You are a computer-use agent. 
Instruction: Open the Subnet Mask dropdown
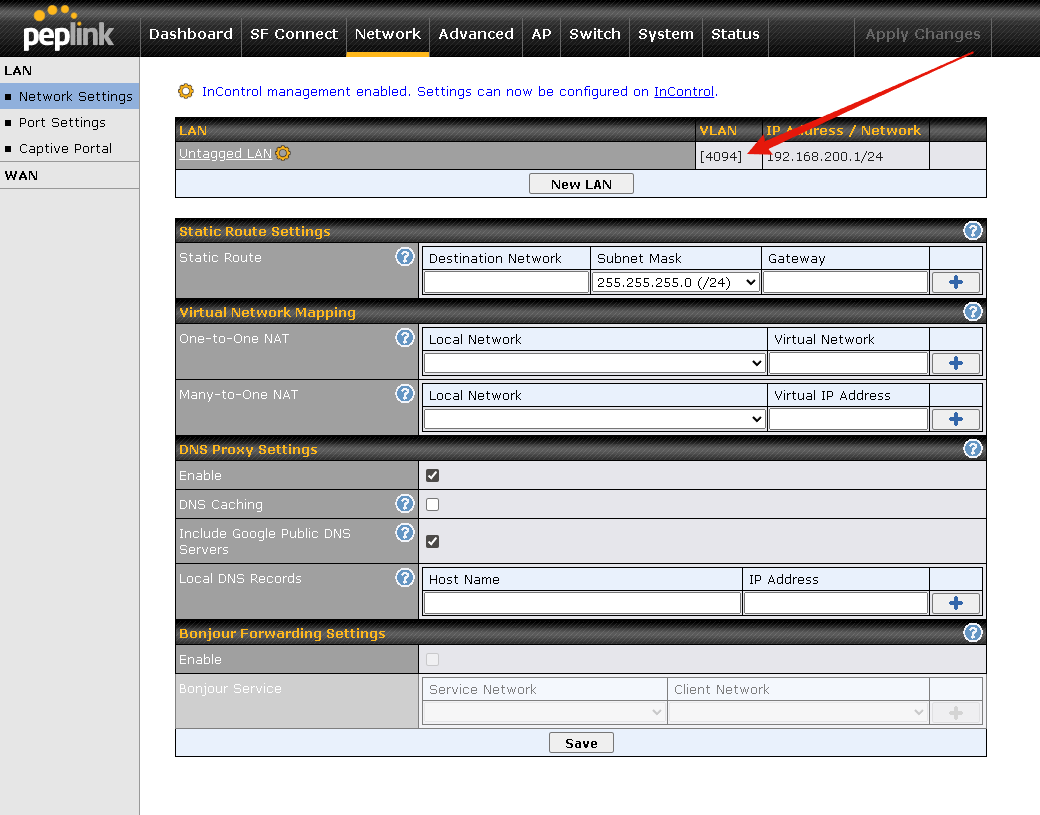coord(676,283)
